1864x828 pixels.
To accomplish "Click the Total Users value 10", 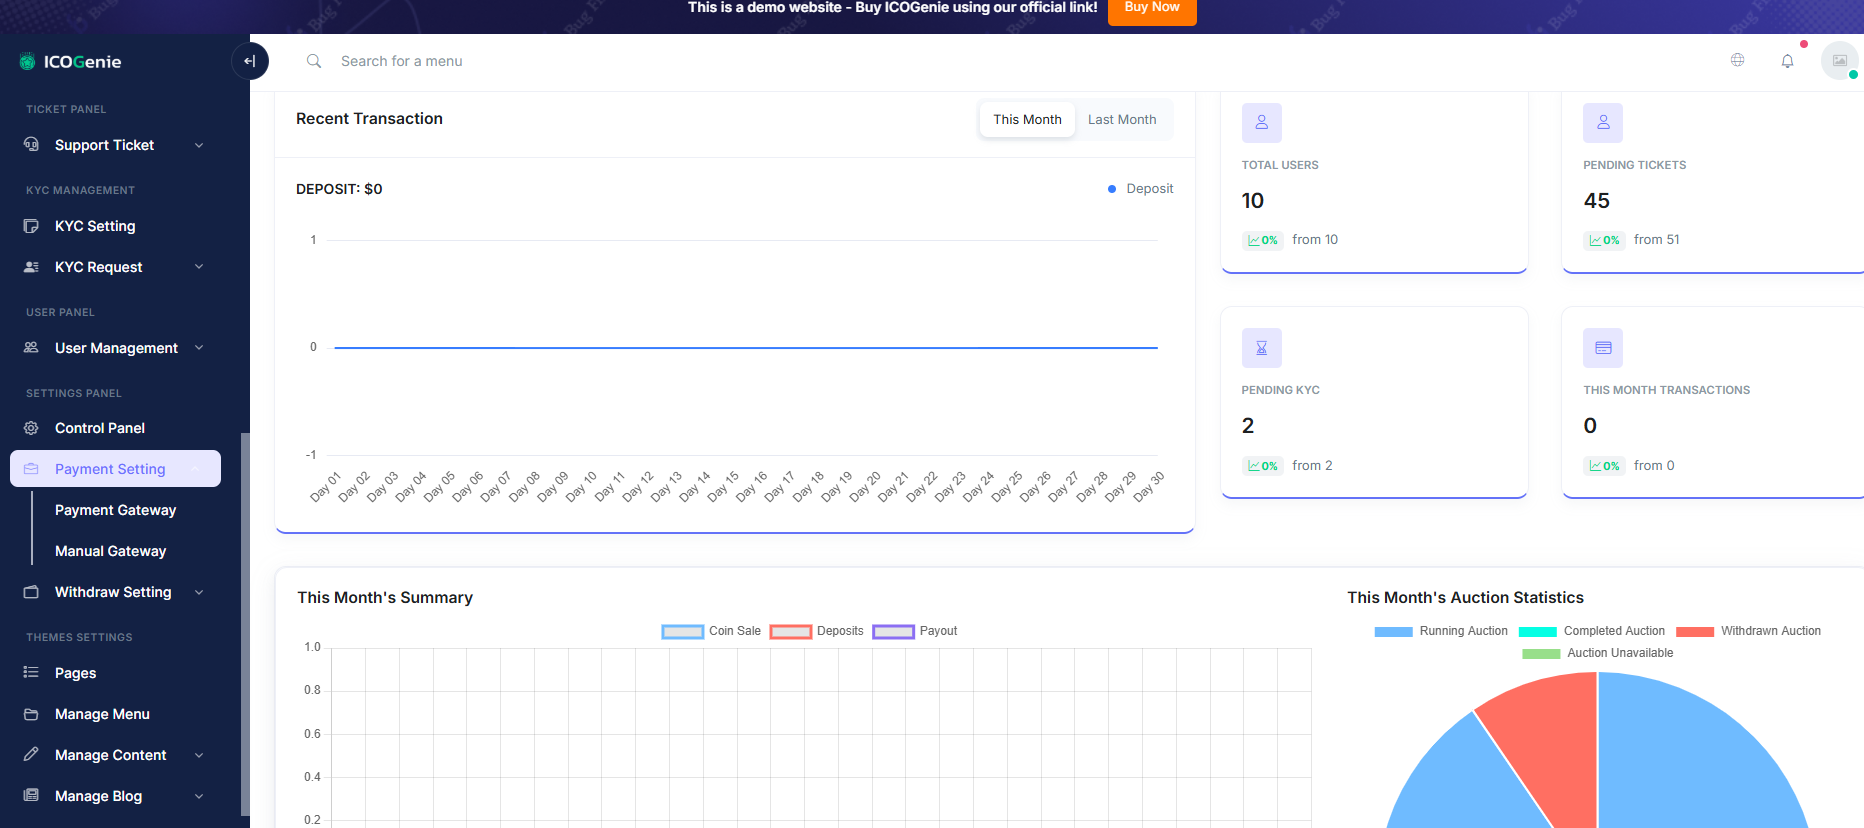I will pos(1253,201).
